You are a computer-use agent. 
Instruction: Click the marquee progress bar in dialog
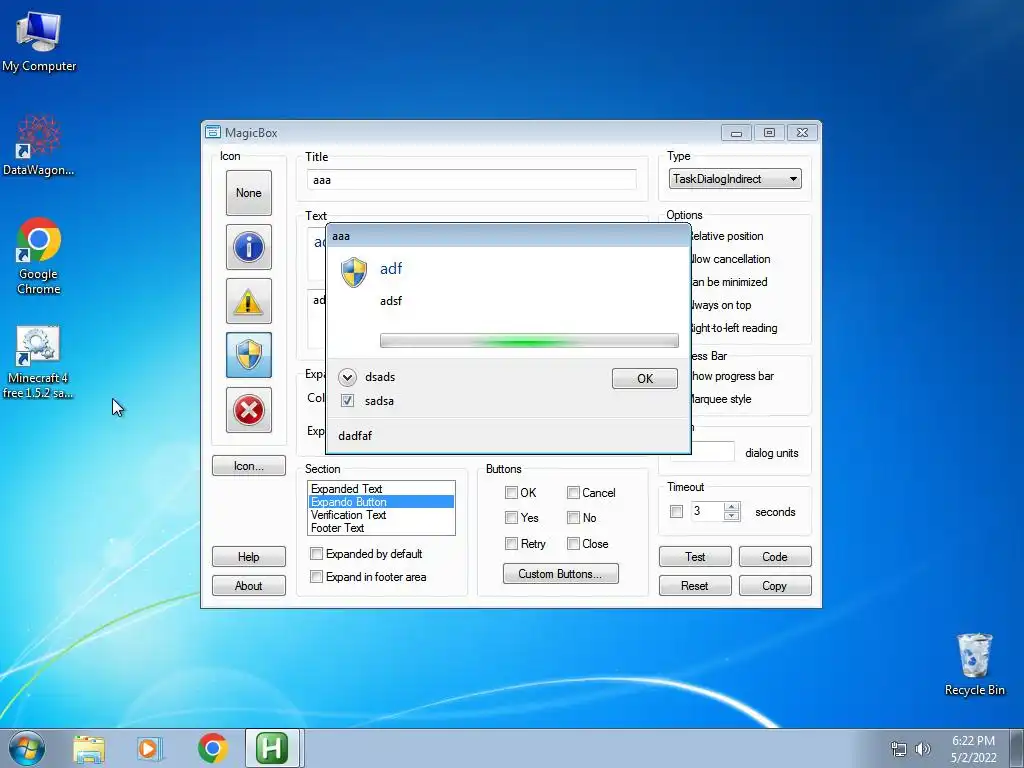point(529,341)
